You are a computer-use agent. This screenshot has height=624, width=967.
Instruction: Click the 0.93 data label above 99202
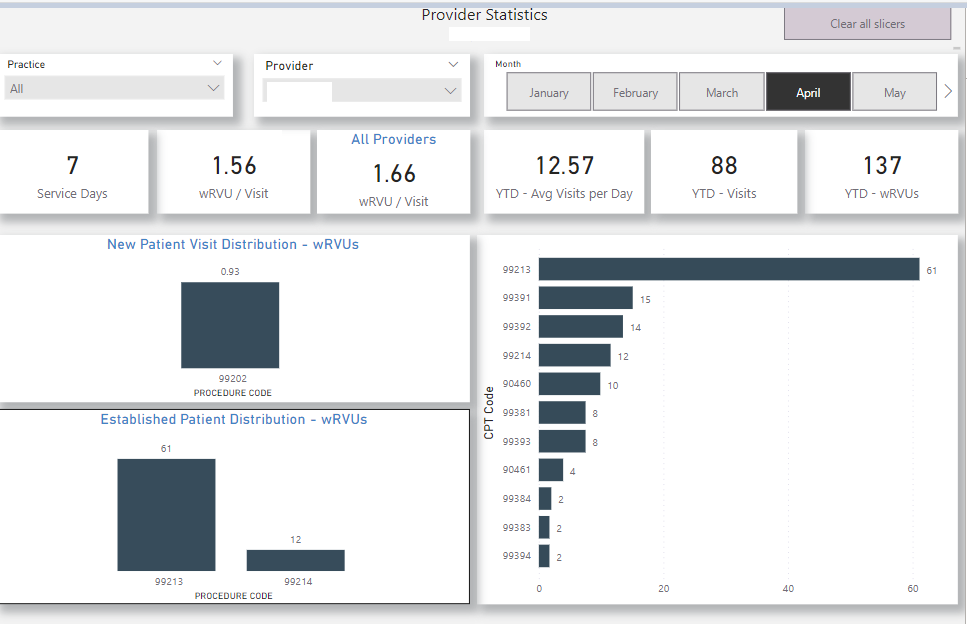pos(230,271)
